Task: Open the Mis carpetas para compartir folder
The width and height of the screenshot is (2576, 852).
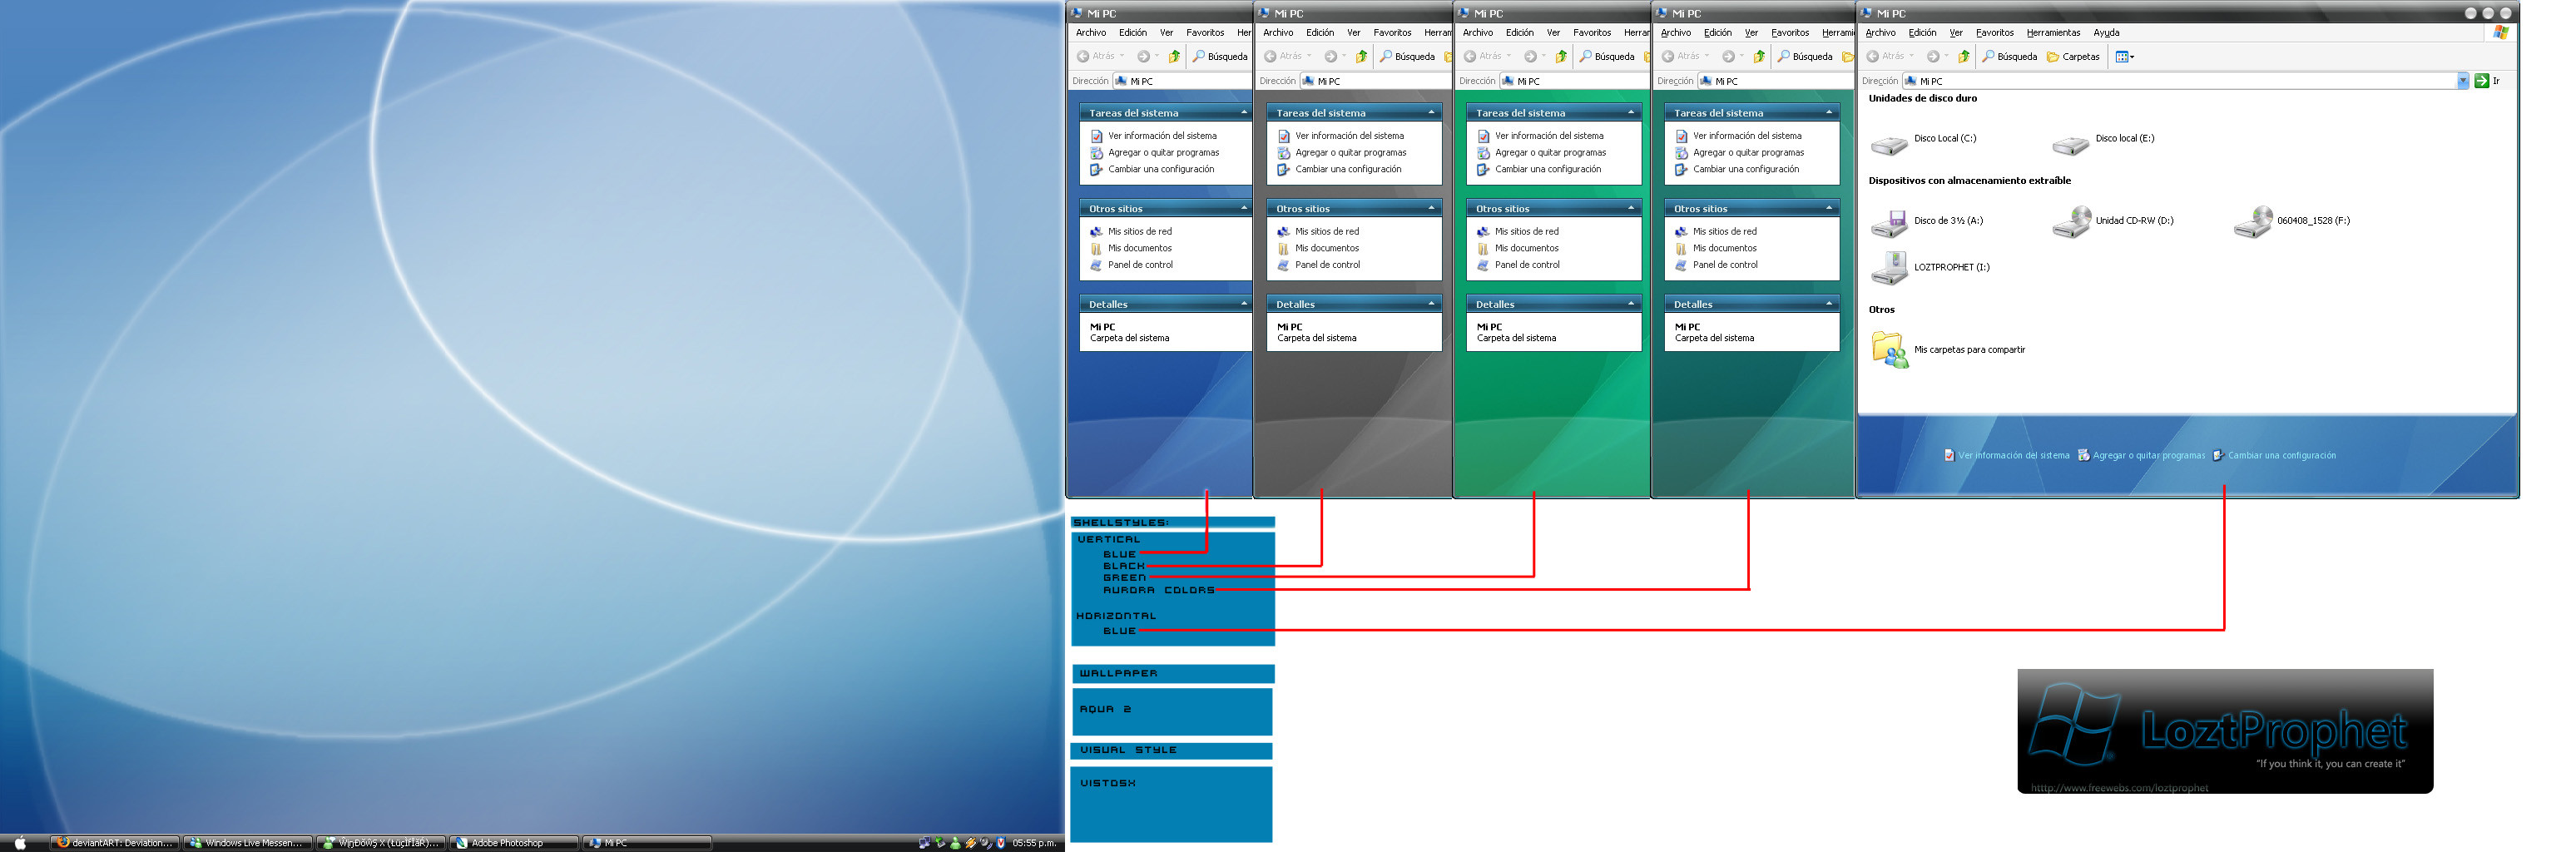Action: [x=1890, y=350]
